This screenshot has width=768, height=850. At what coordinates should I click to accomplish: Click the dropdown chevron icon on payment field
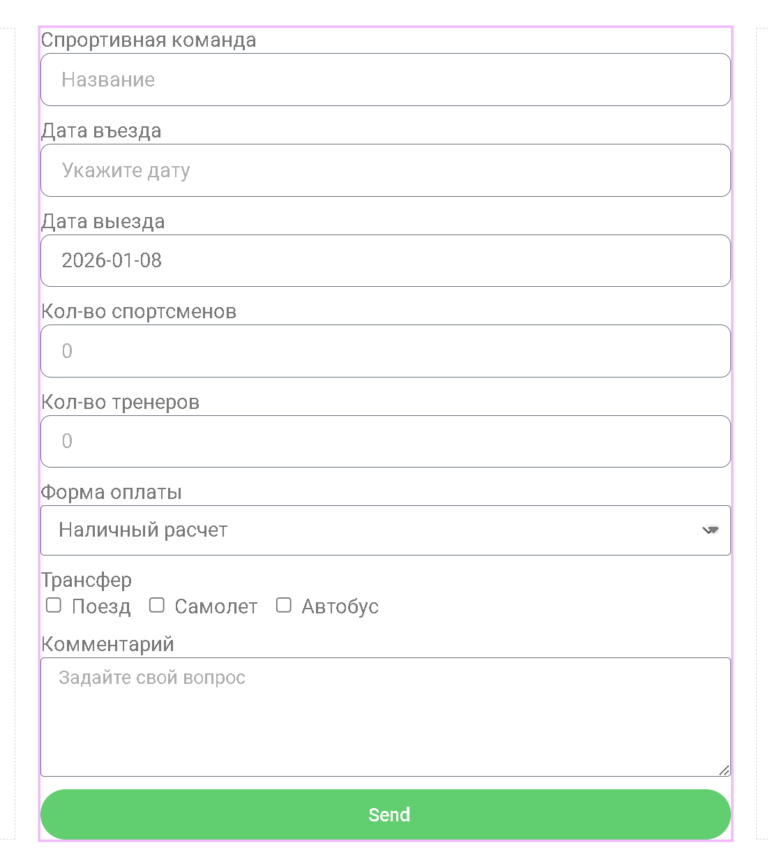coord(712,530)
